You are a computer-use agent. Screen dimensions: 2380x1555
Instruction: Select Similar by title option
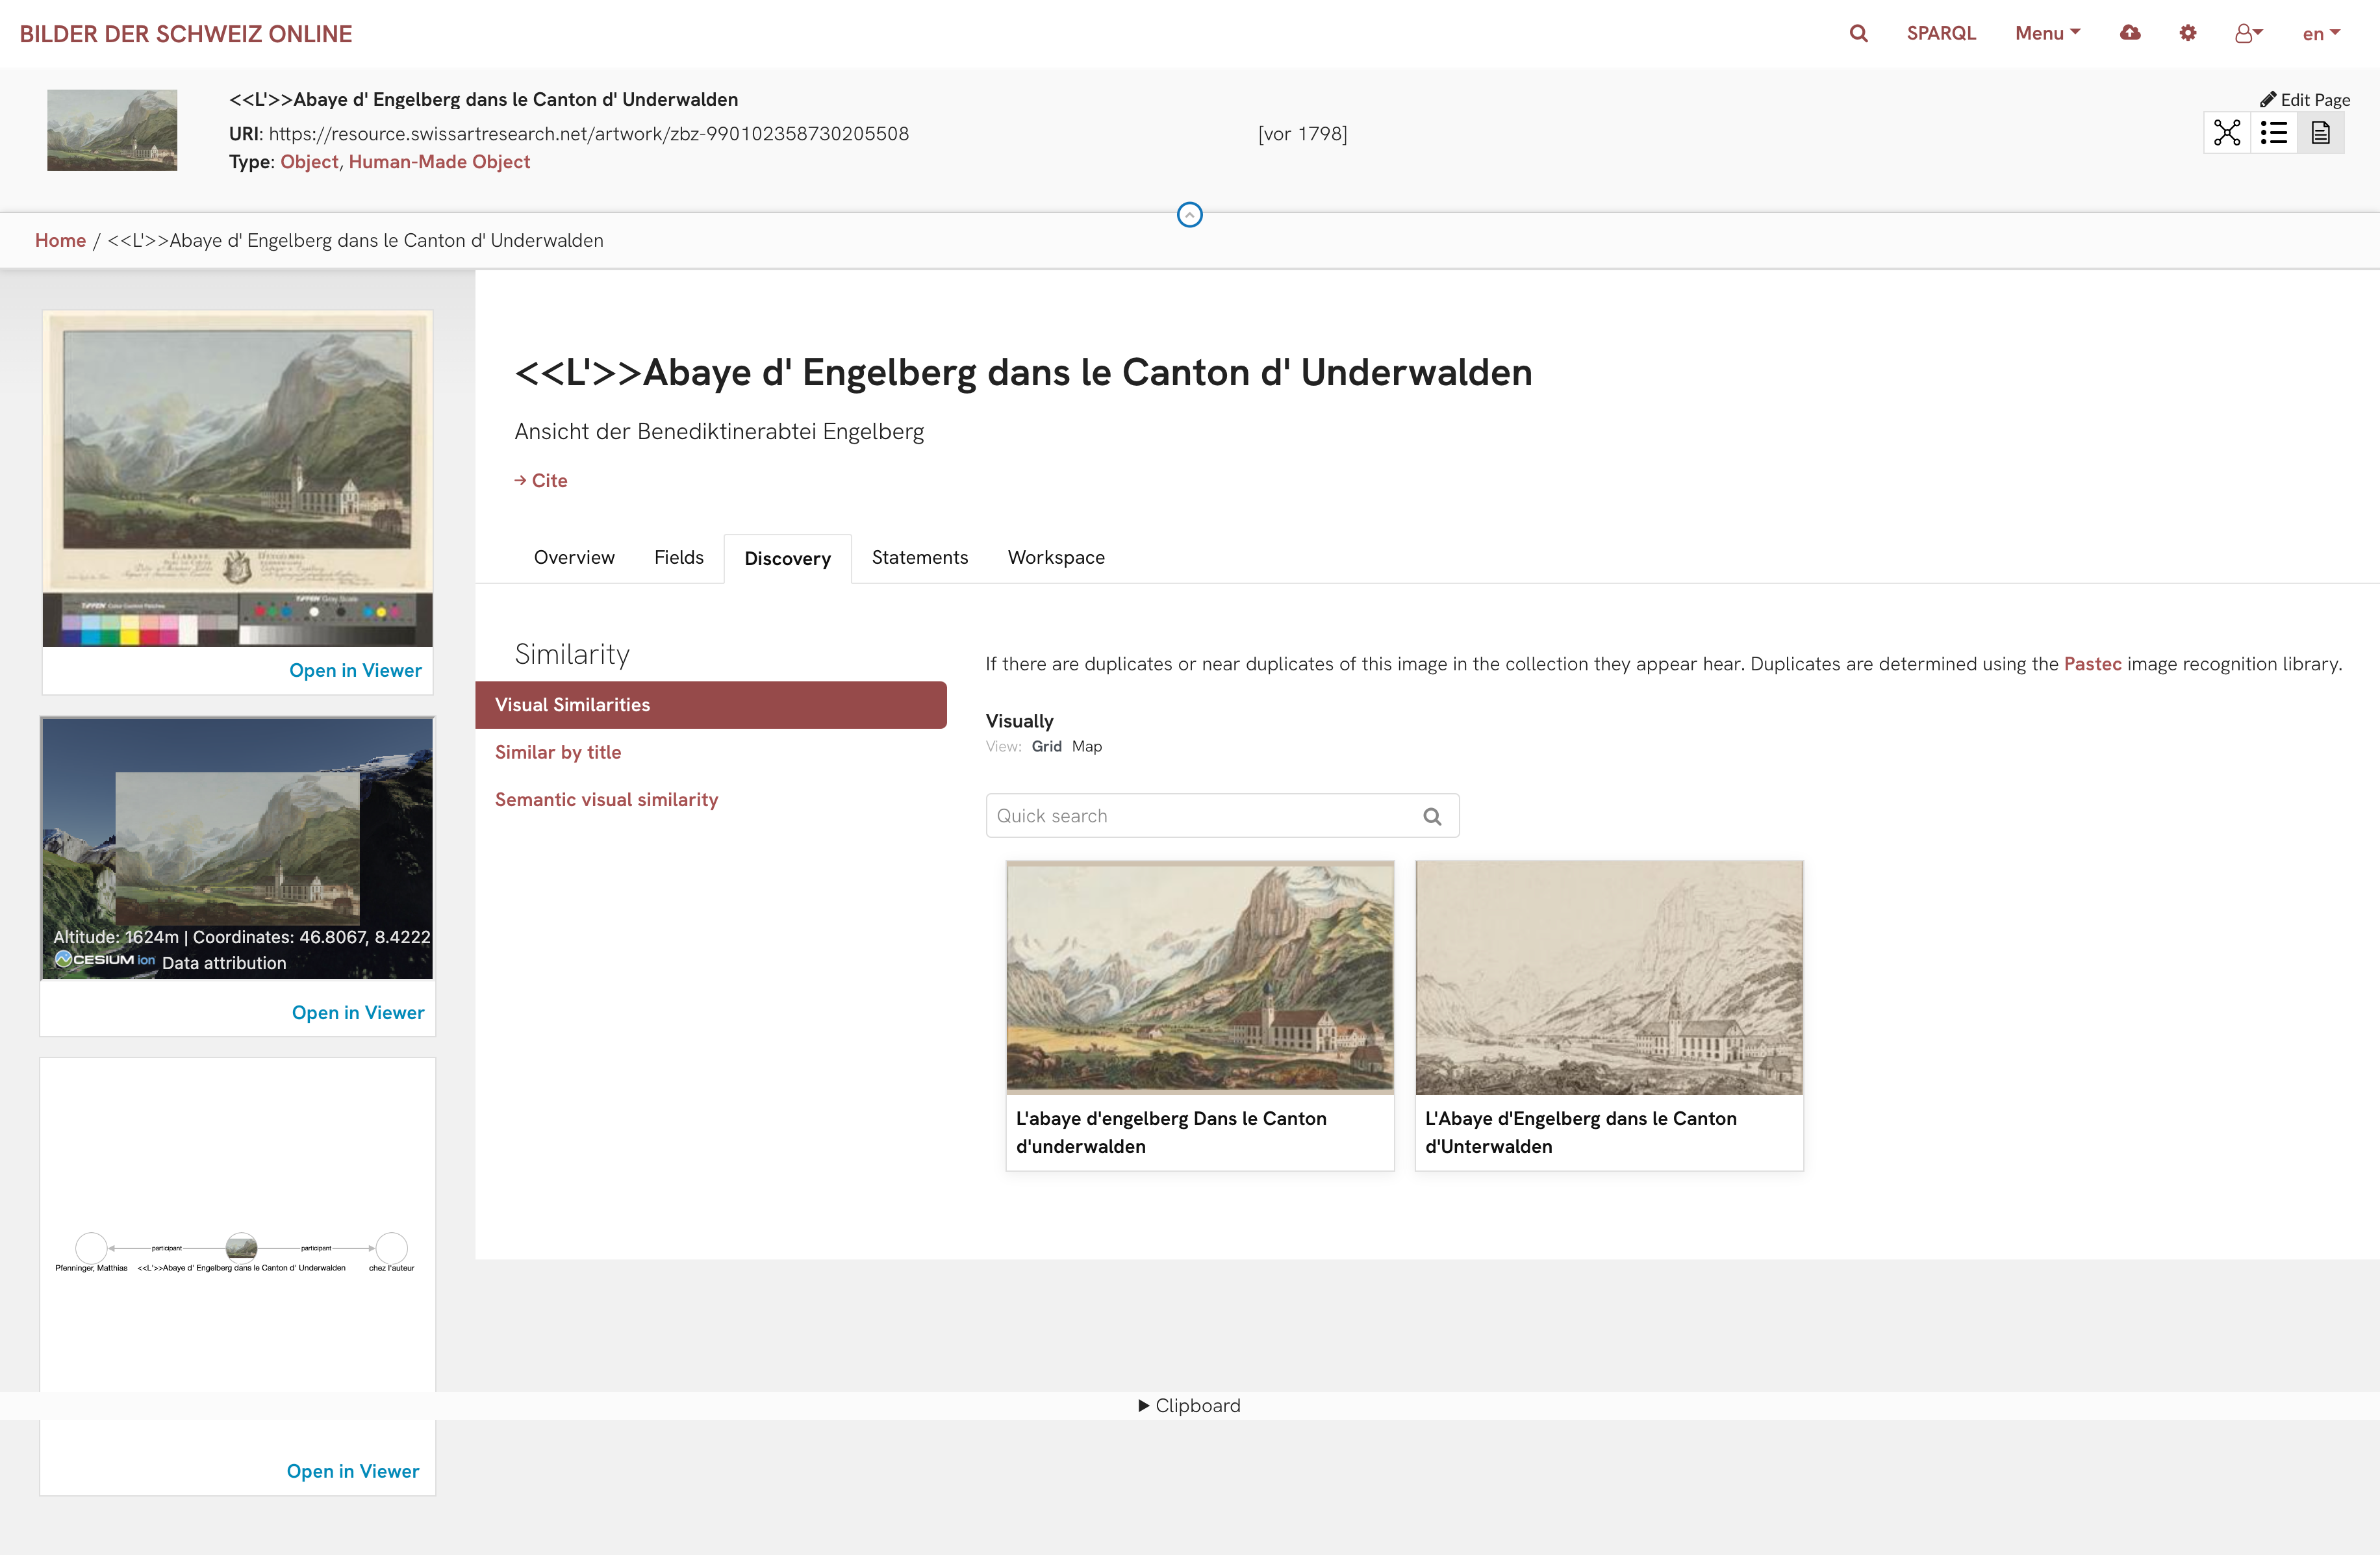pyautogui.click(x=558, y=752)
